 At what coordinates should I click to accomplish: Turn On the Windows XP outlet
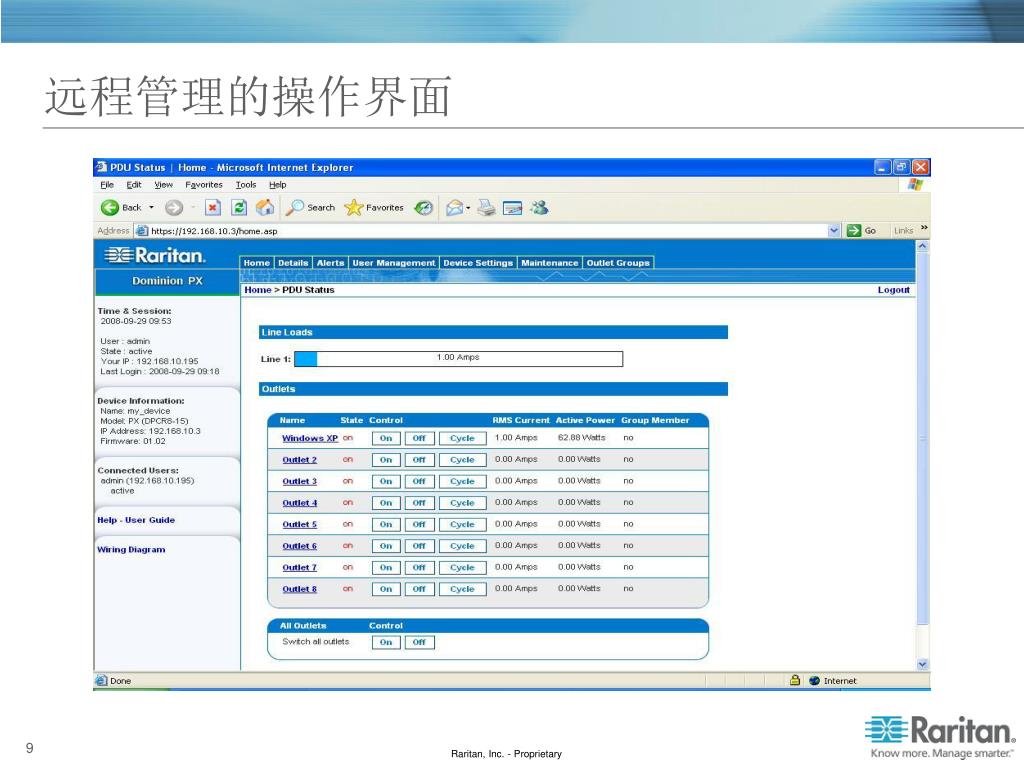point(386,438)
